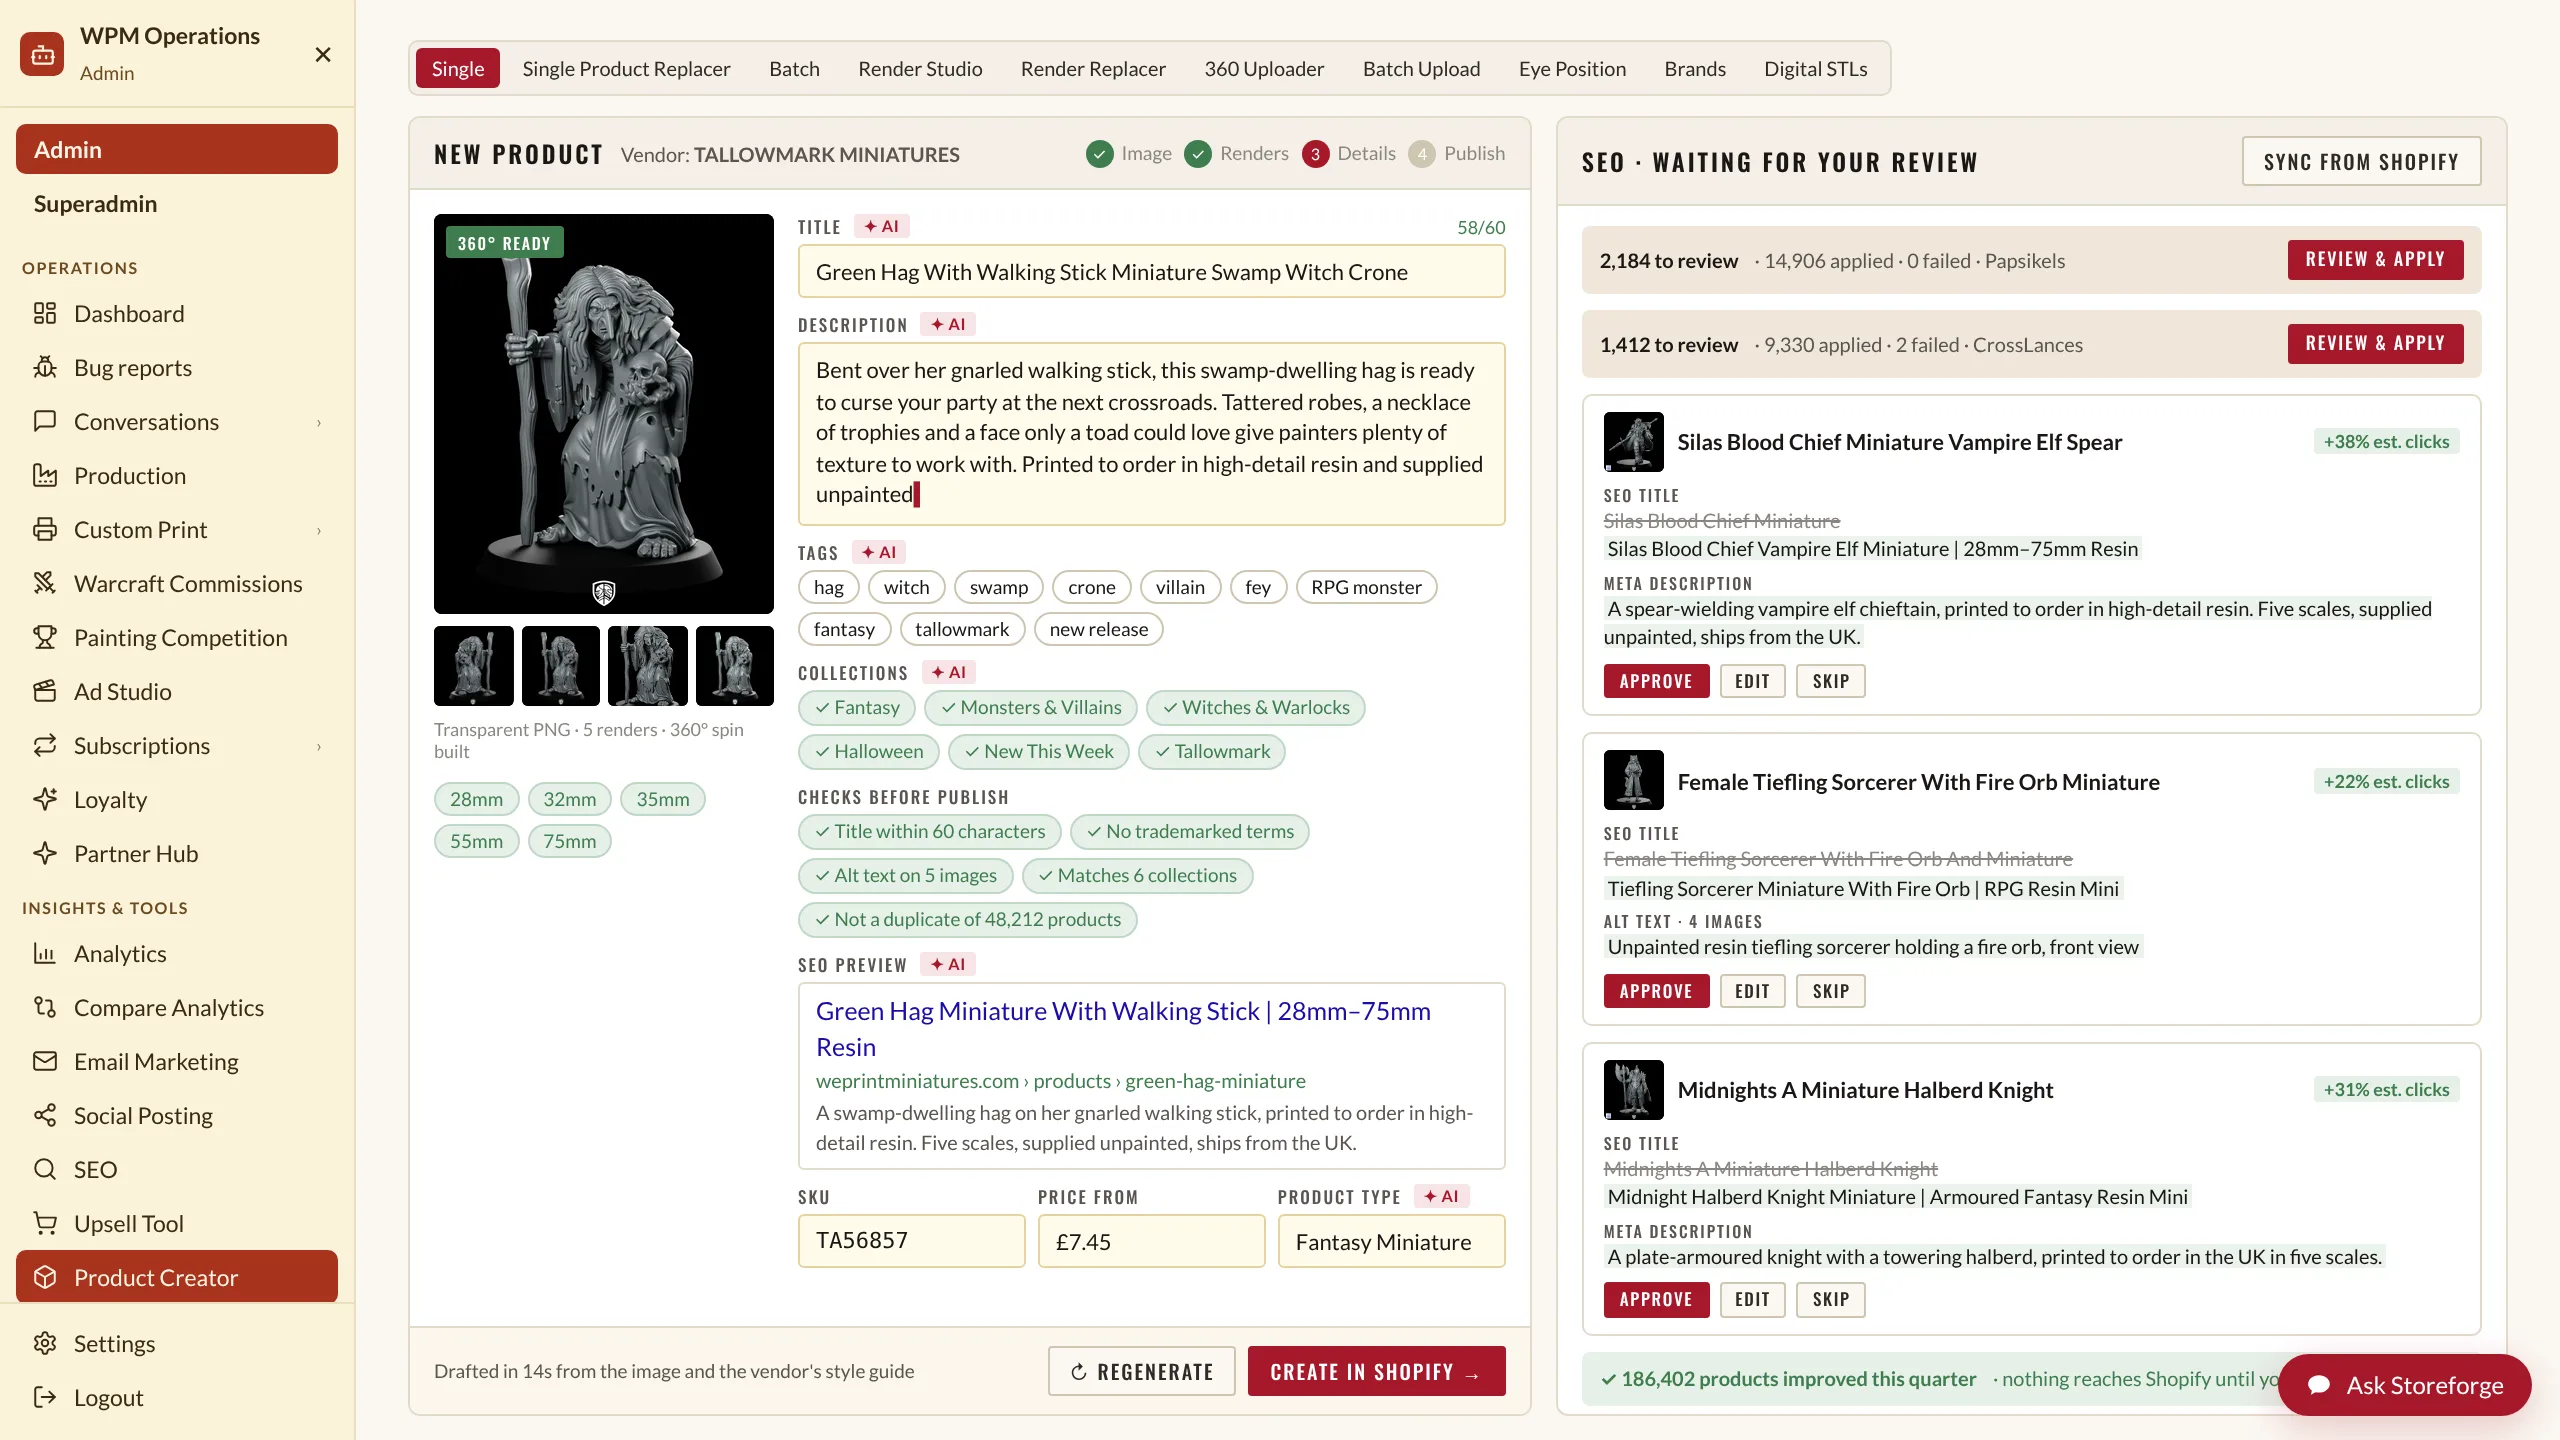Click the Email Marketing envelope icon

click(45, 1062)
